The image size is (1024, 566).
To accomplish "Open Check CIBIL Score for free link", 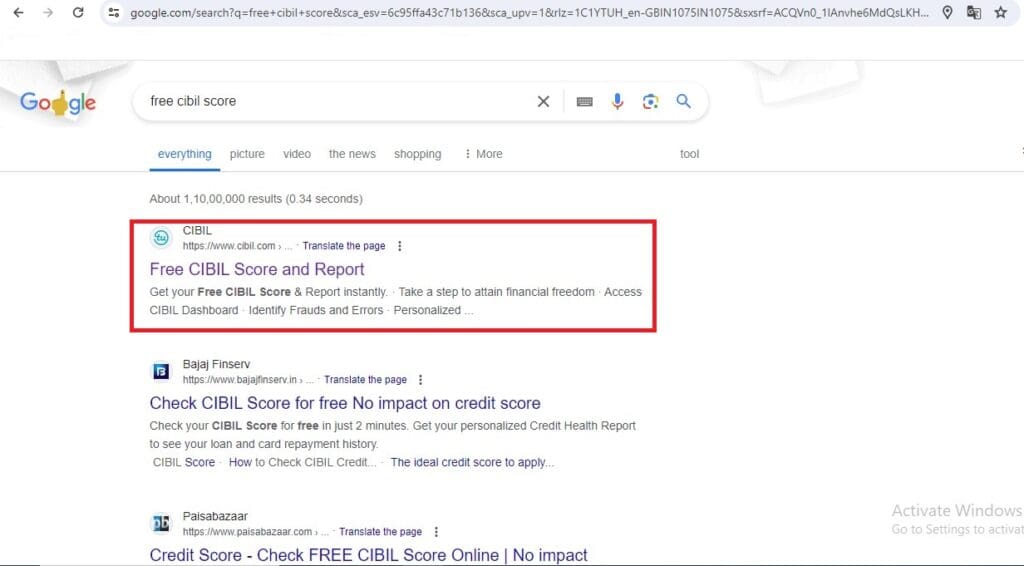I will click(x=345, y=403).
